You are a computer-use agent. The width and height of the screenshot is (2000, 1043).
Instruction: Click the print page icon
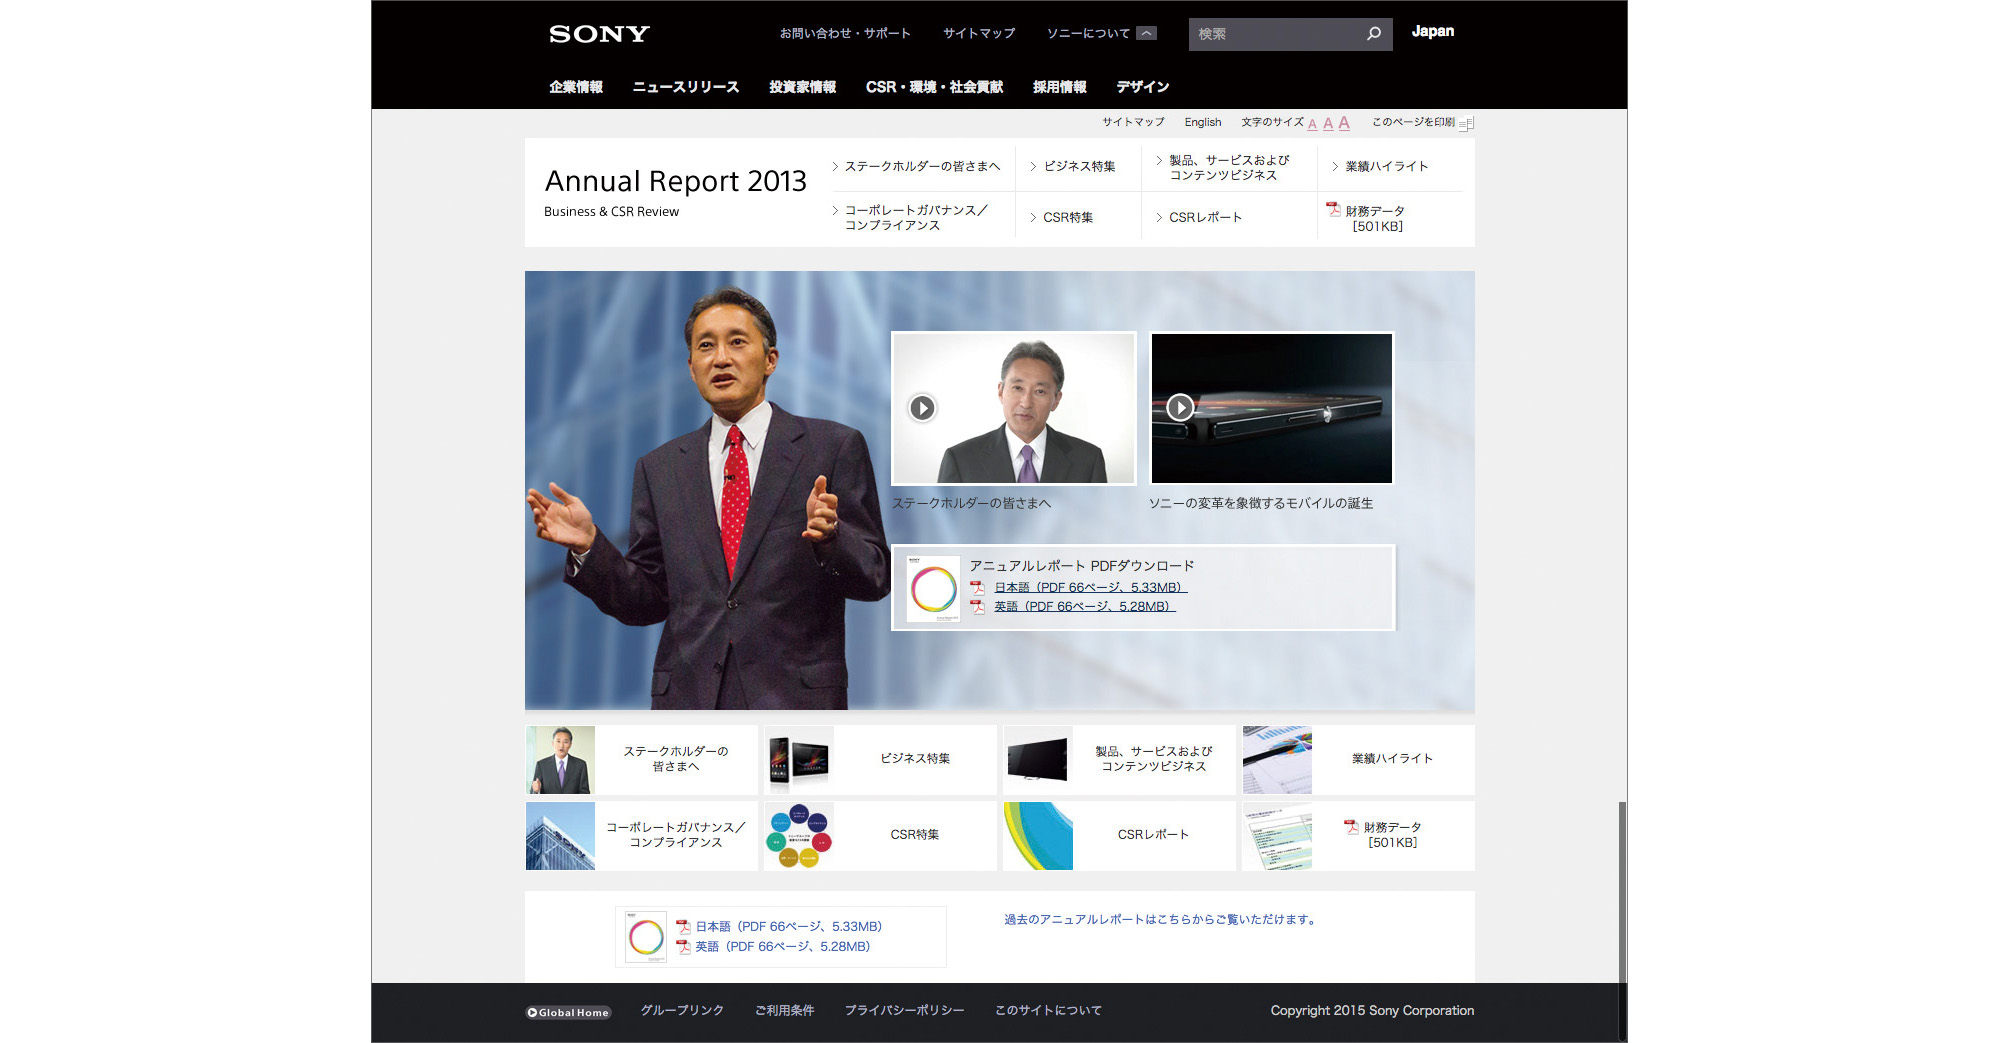pyautogui.click(x=1465, y=123)
